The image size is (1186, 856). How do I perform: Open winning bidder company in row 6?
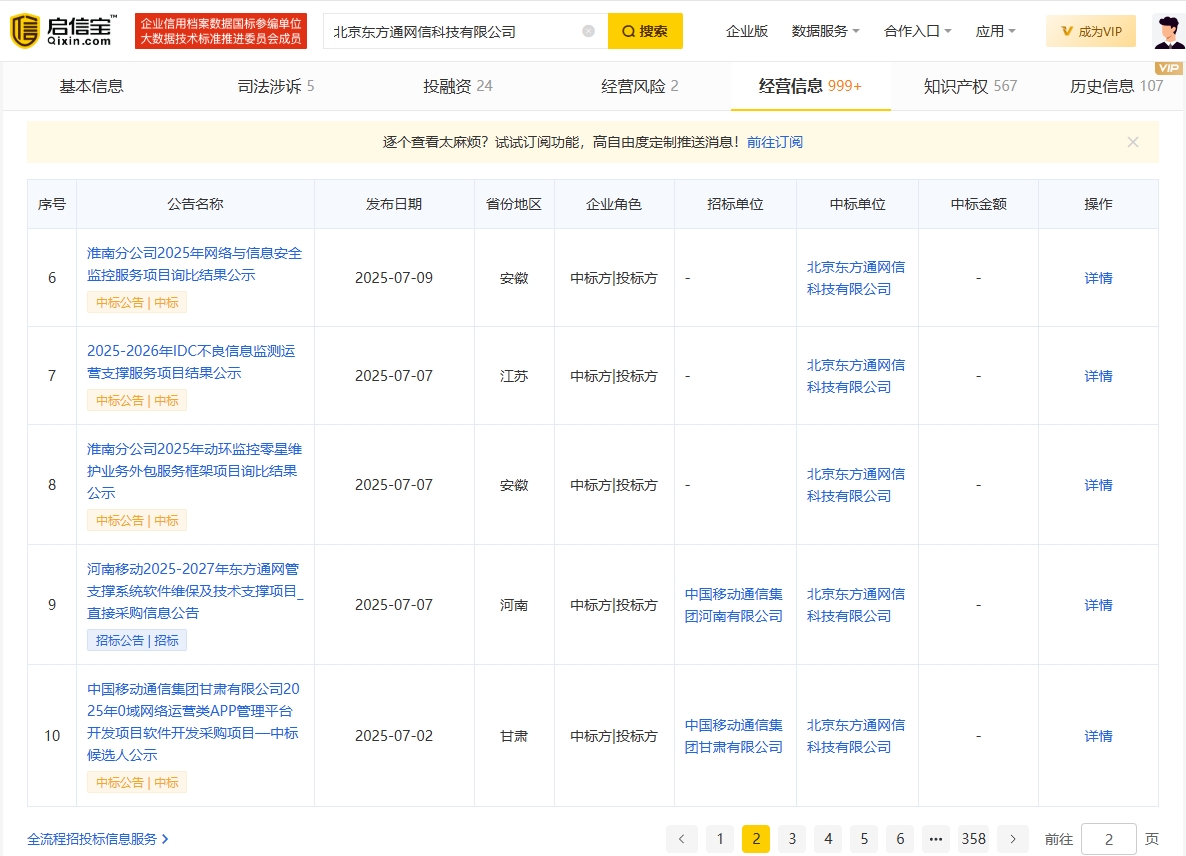[x=856, y=278]
